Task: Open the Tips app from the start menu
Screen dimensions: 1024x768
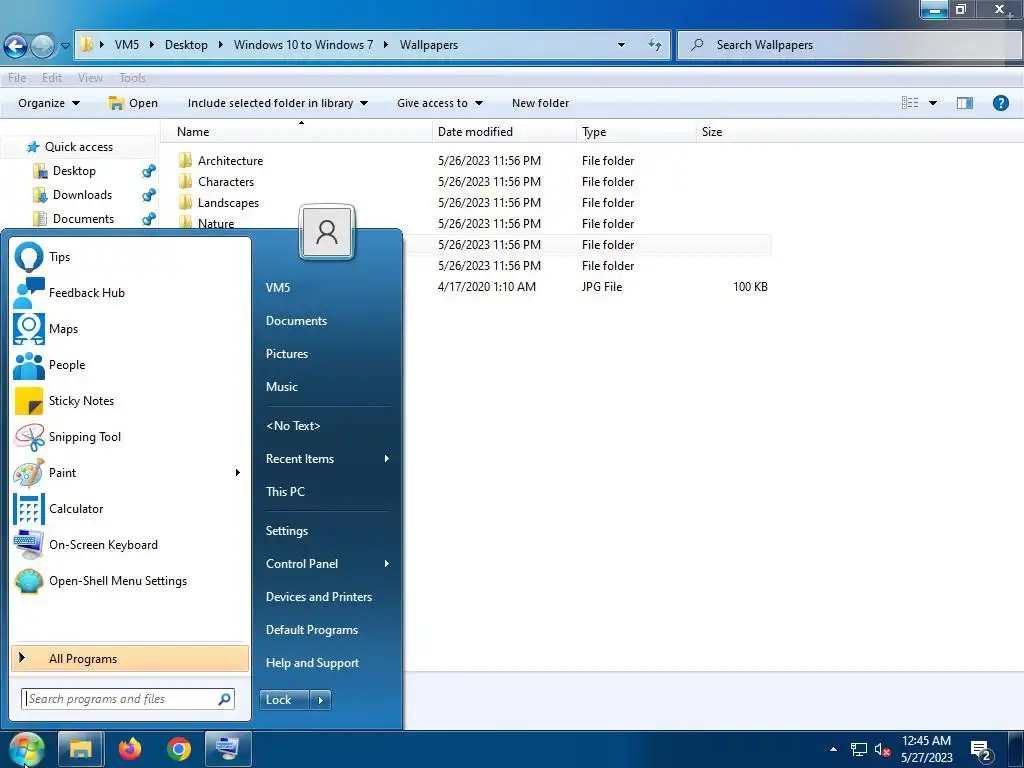Action: 130,257
